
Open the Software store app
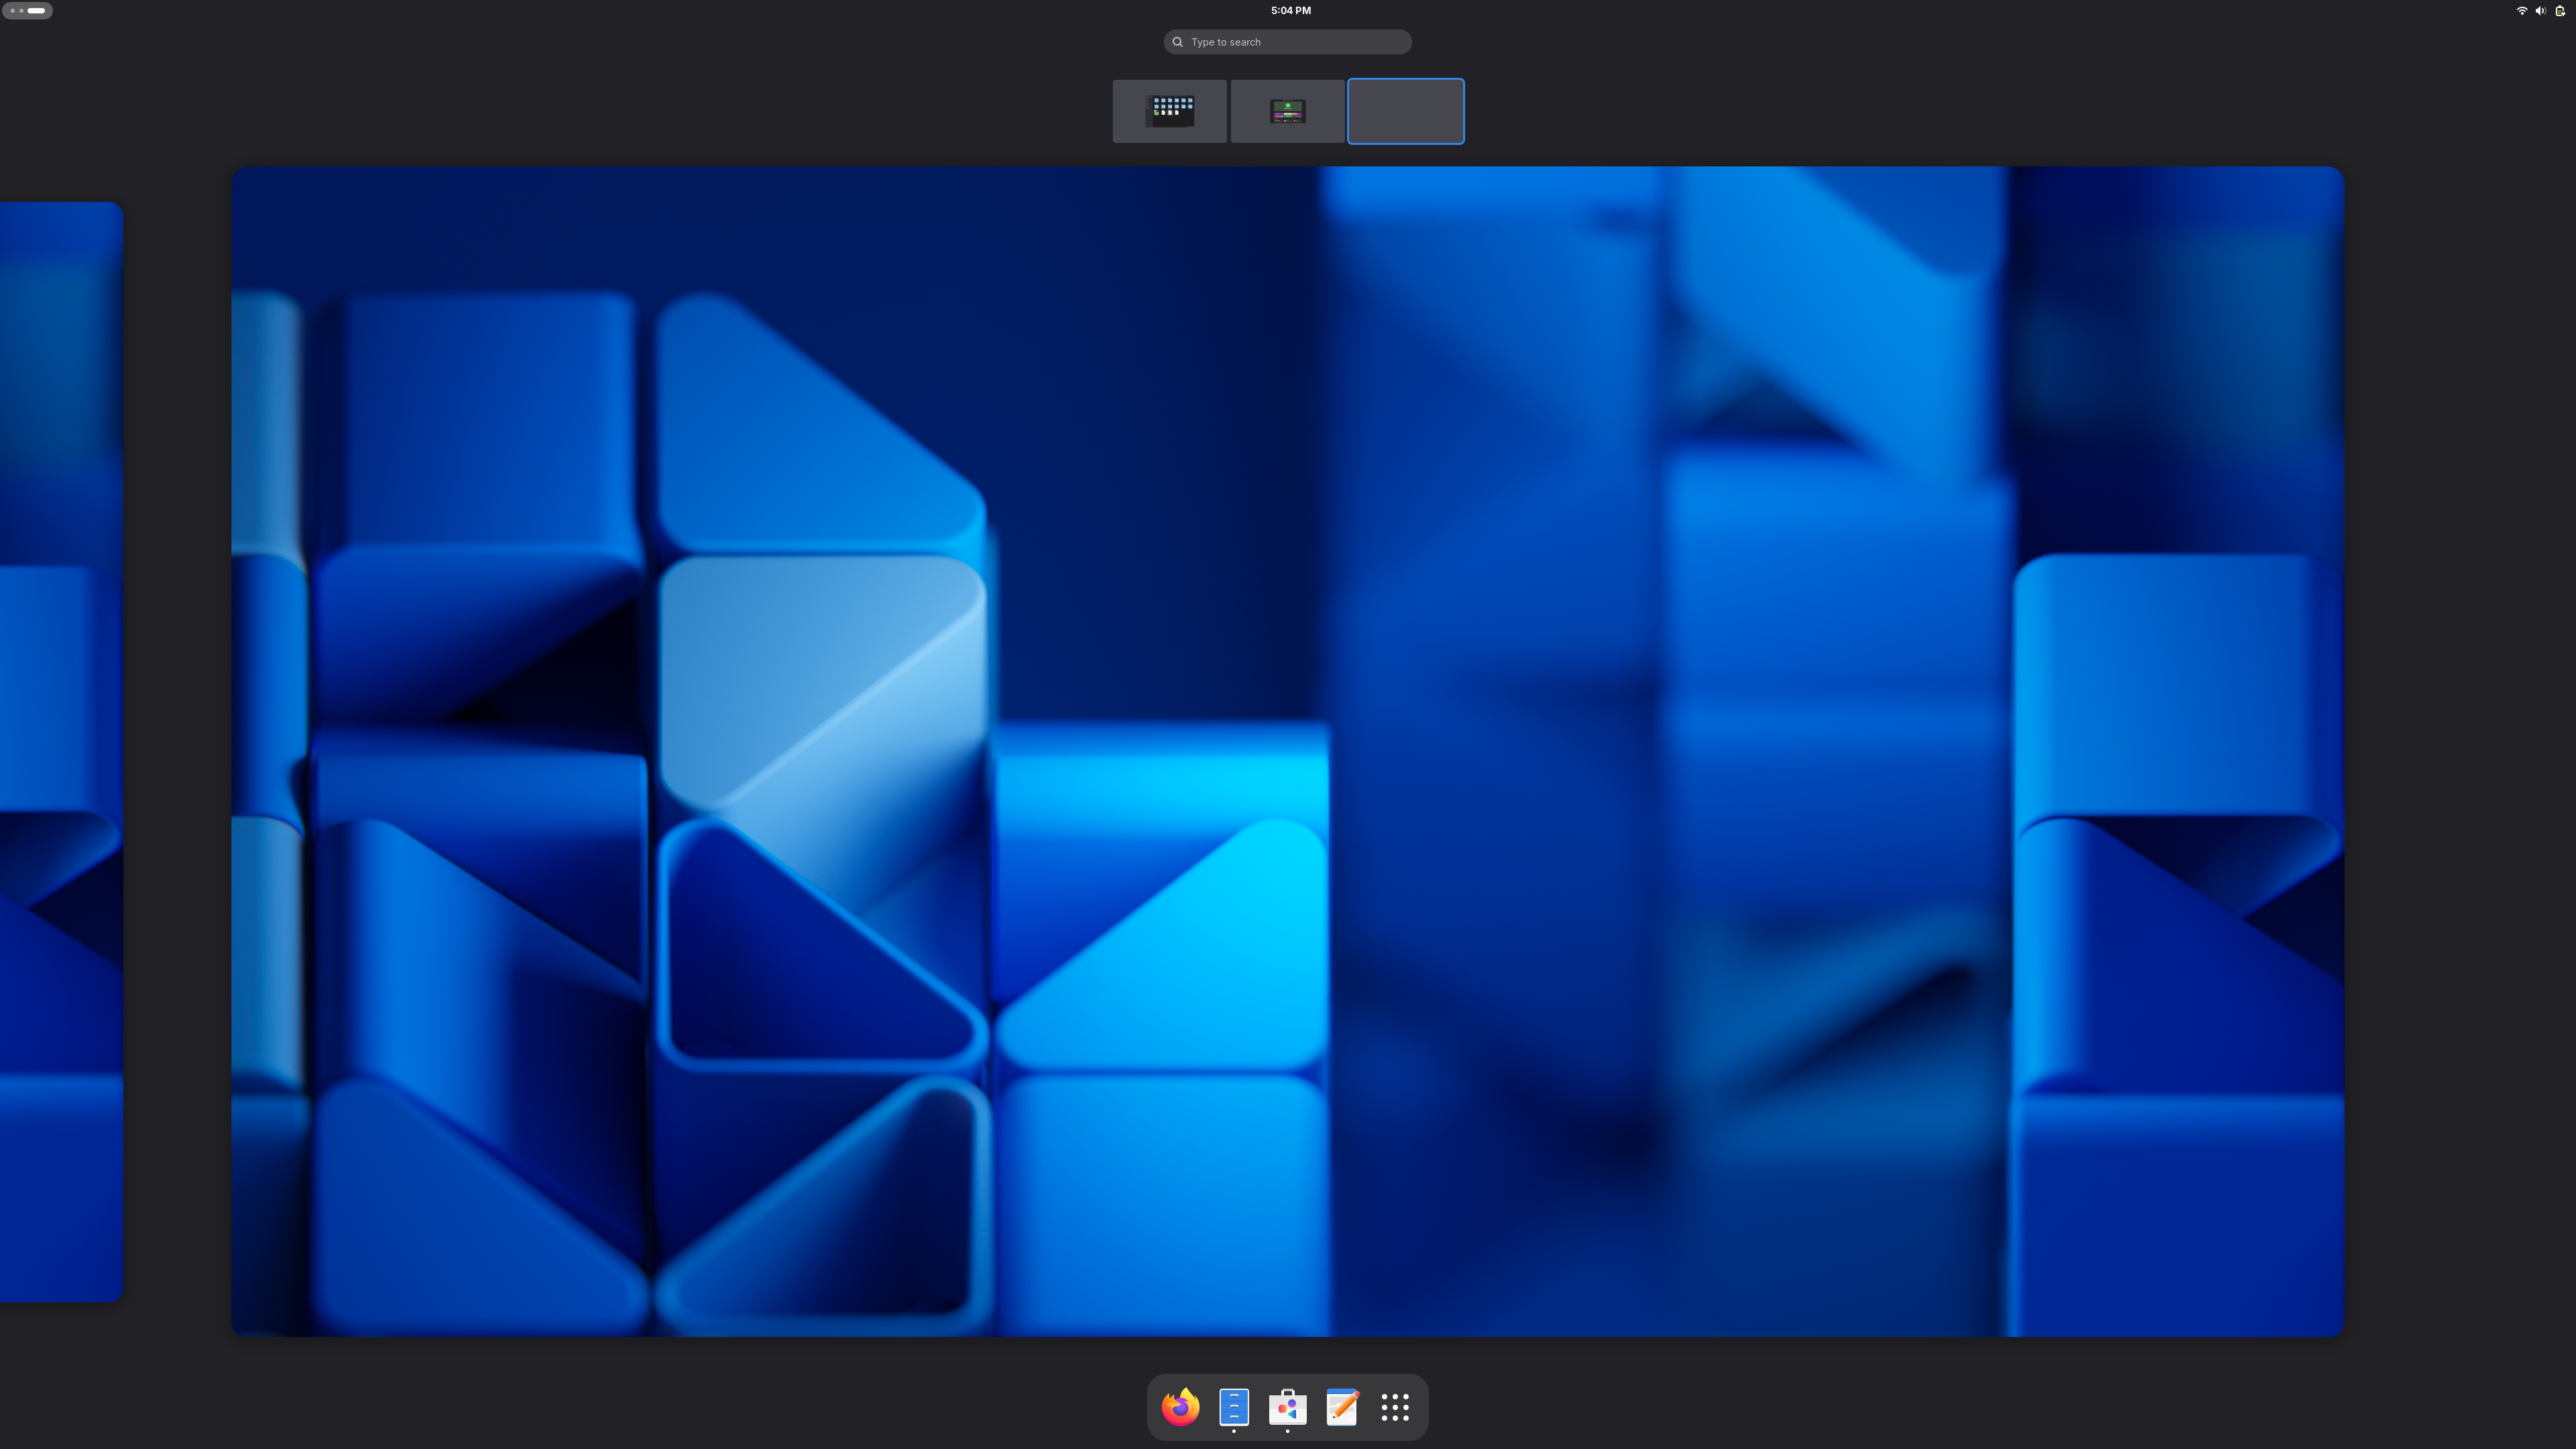1287,1406
